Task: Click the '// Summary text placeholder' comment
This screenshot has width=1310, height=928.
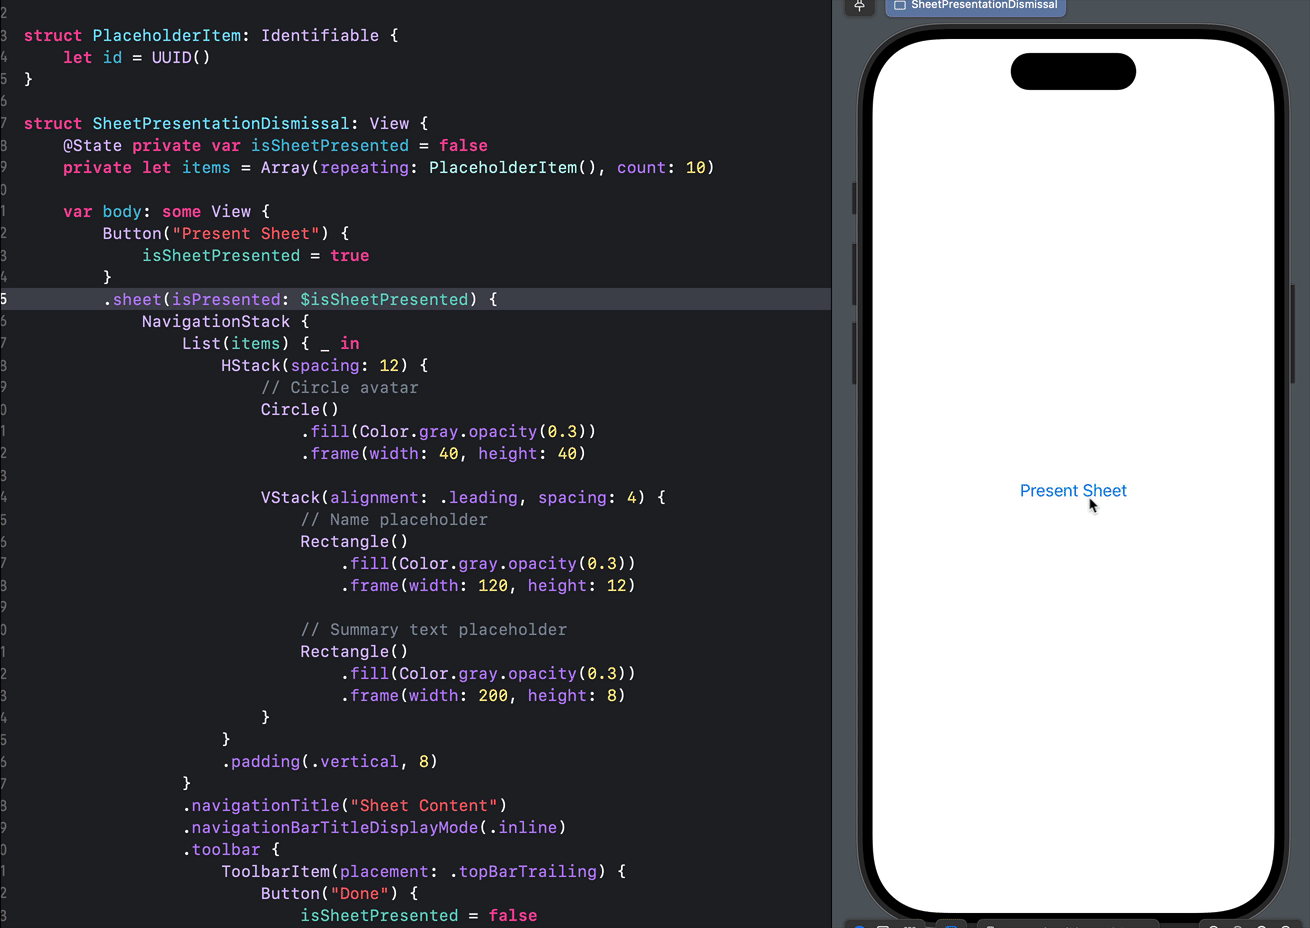Action: coord(434,629)
